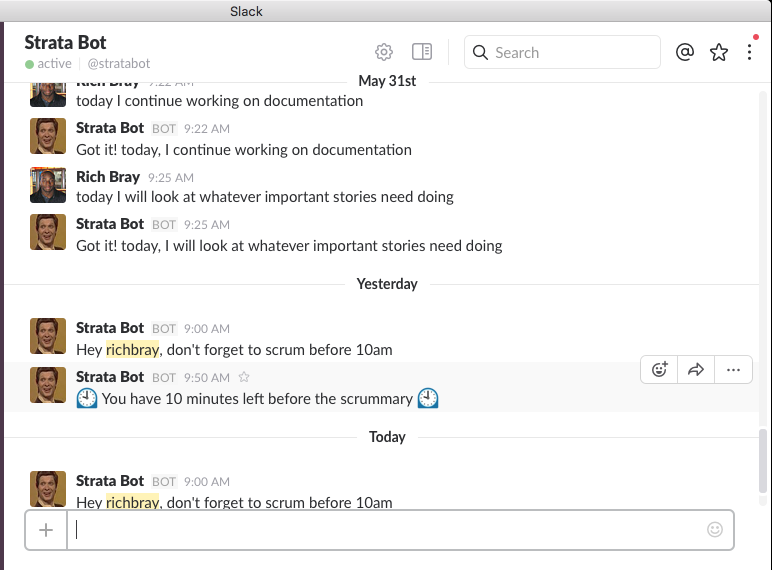
Task: Click richbray mention in today's message
Action: 132,503
